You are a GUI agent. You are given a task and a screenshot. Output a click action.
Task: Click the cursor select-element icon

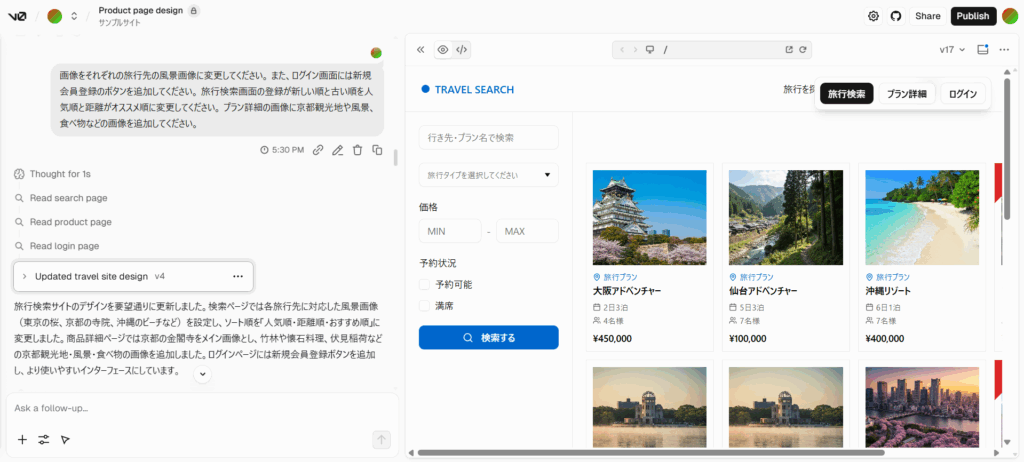[65, 440]
